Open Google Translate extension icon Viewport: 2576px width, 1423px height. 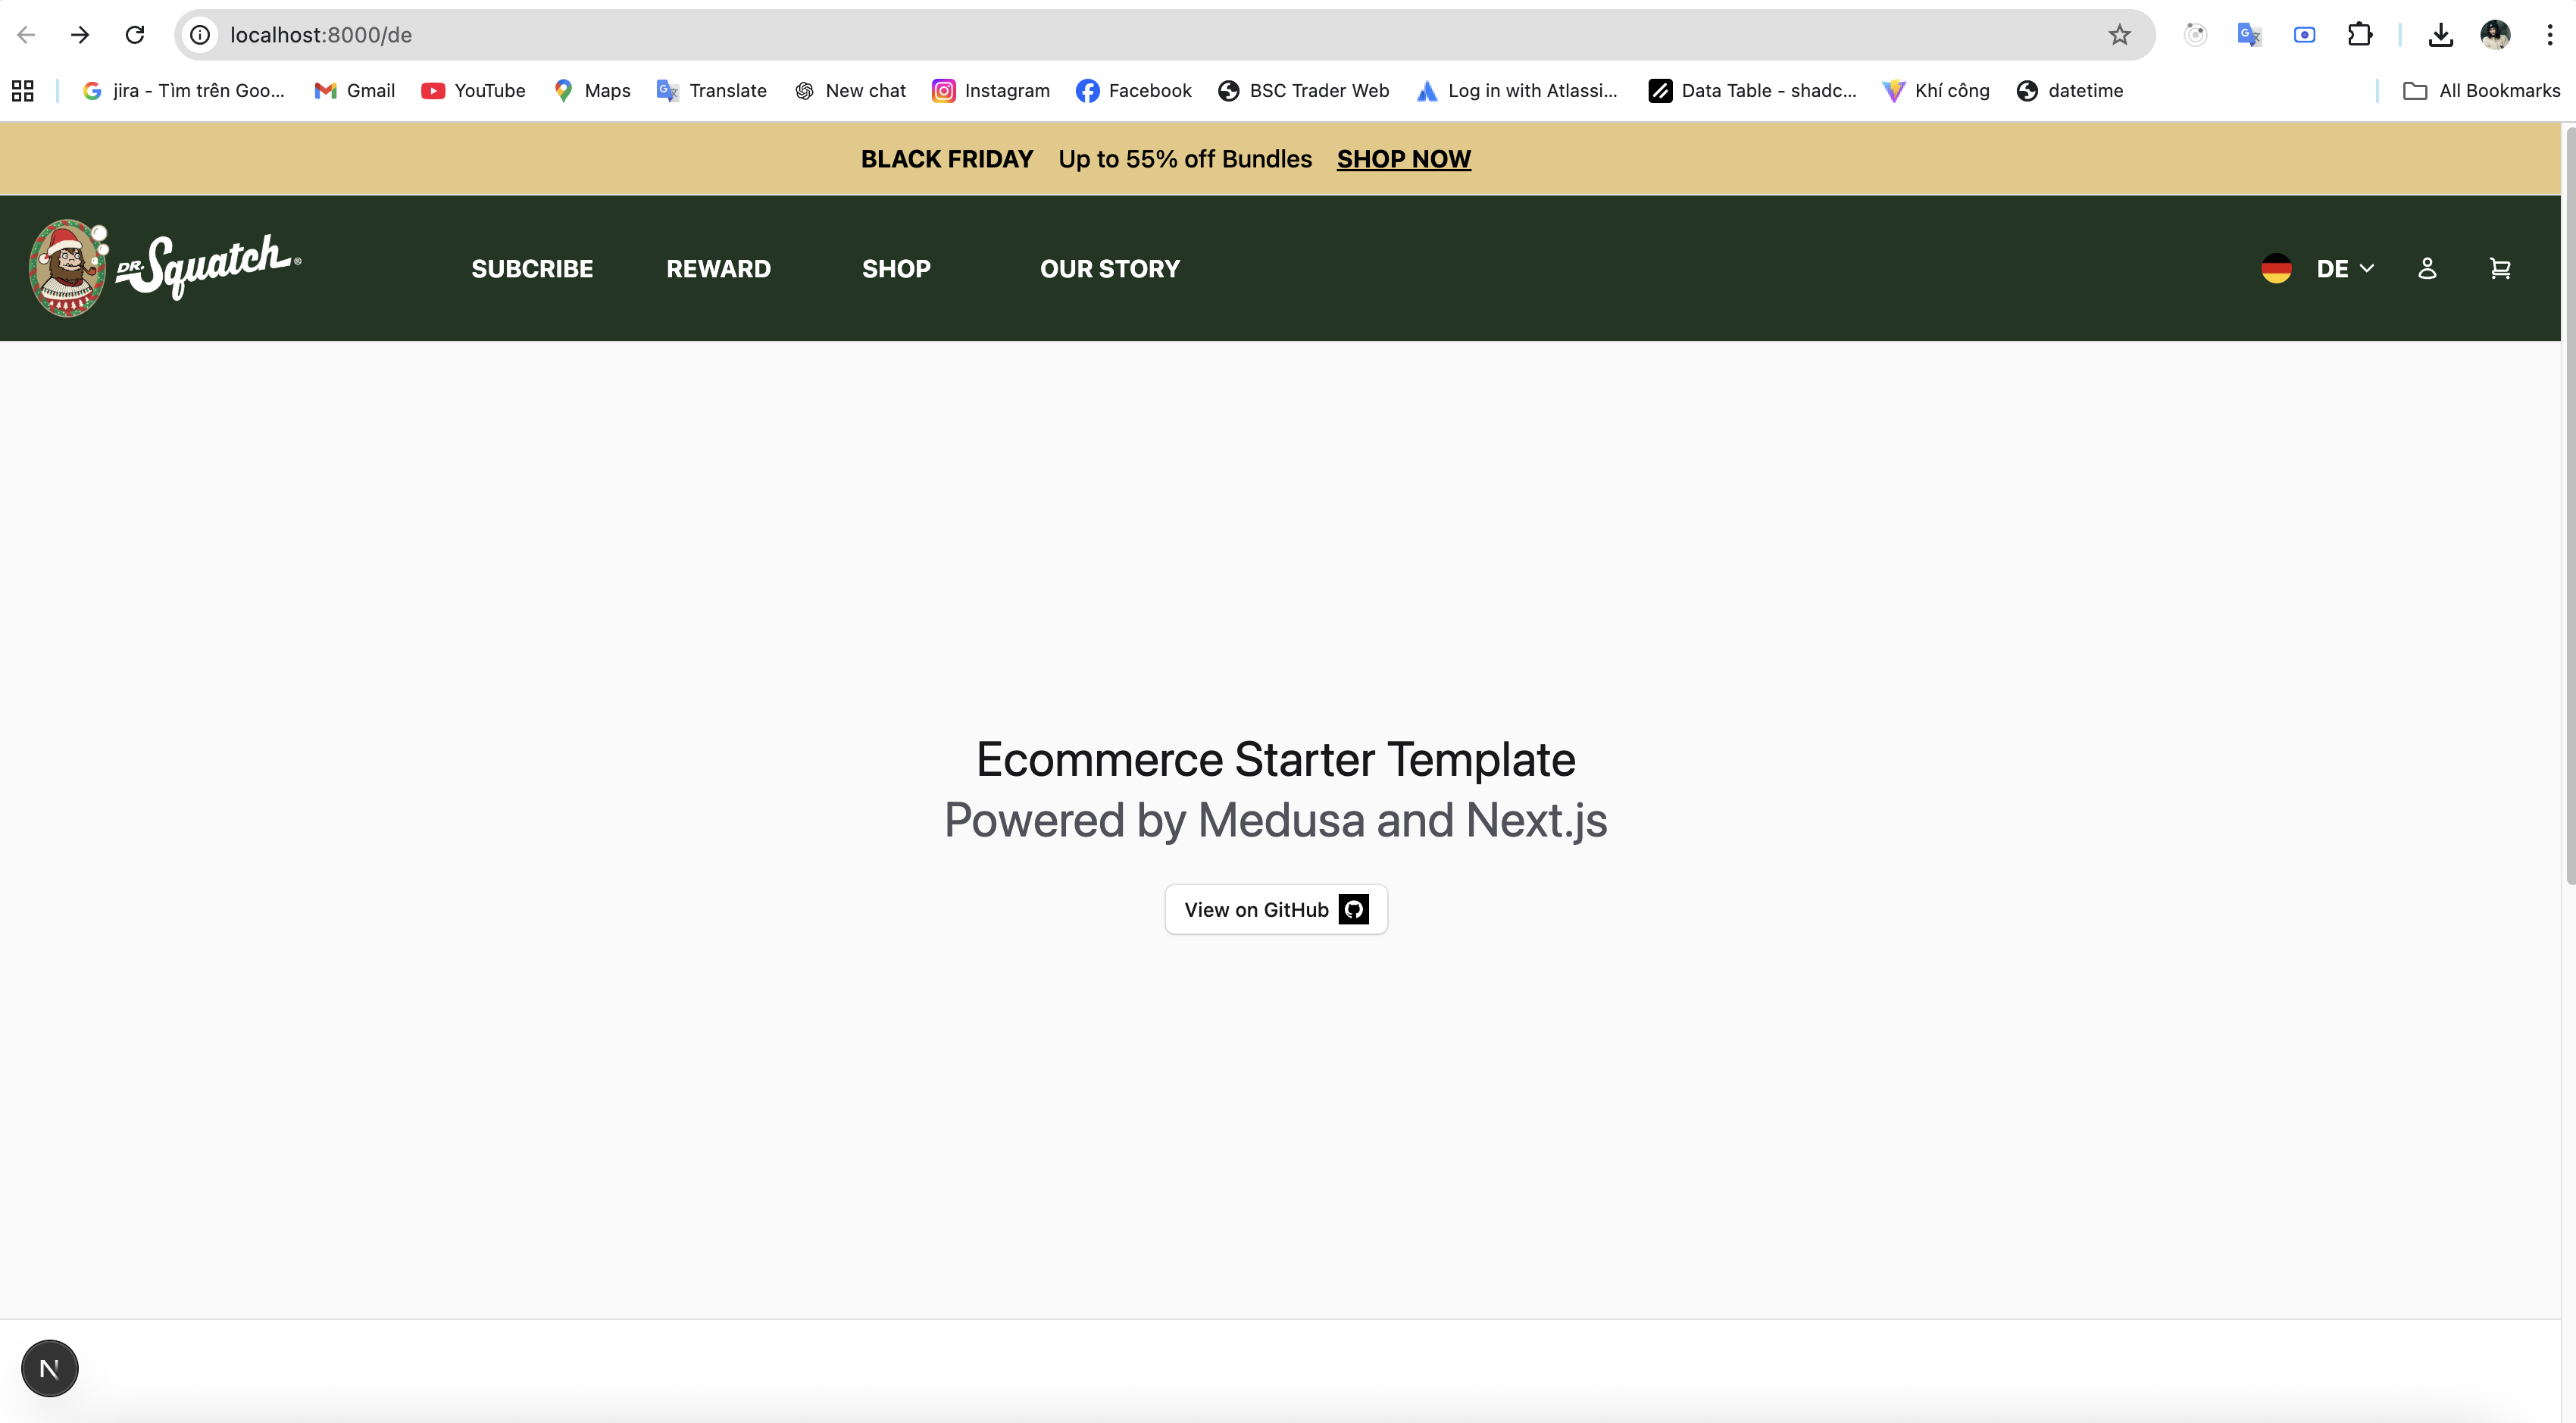(2249, 35)
